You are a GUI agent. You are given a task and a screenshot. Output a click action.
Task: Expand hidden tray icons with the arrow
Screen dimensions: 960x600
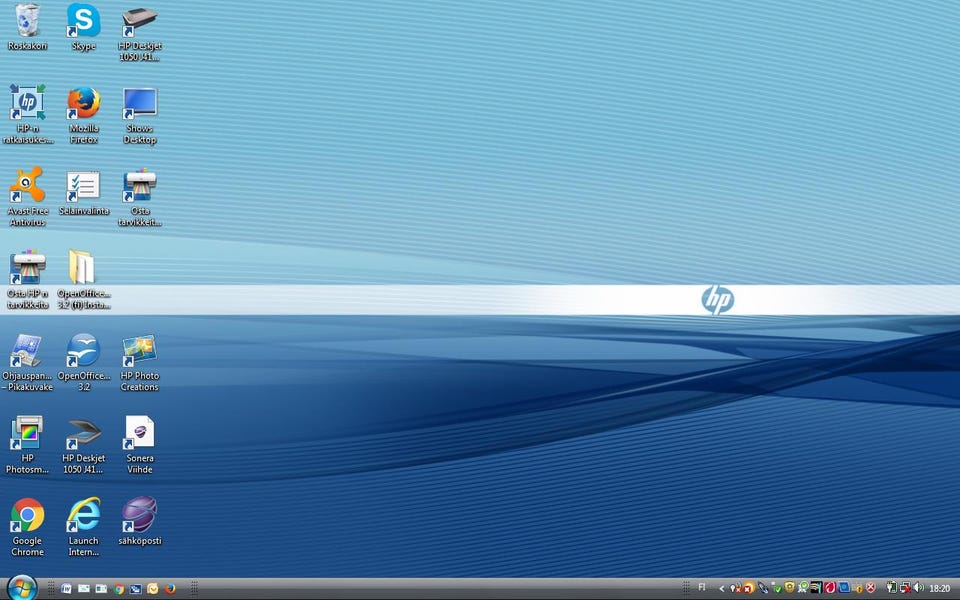(x=722, y=589)
